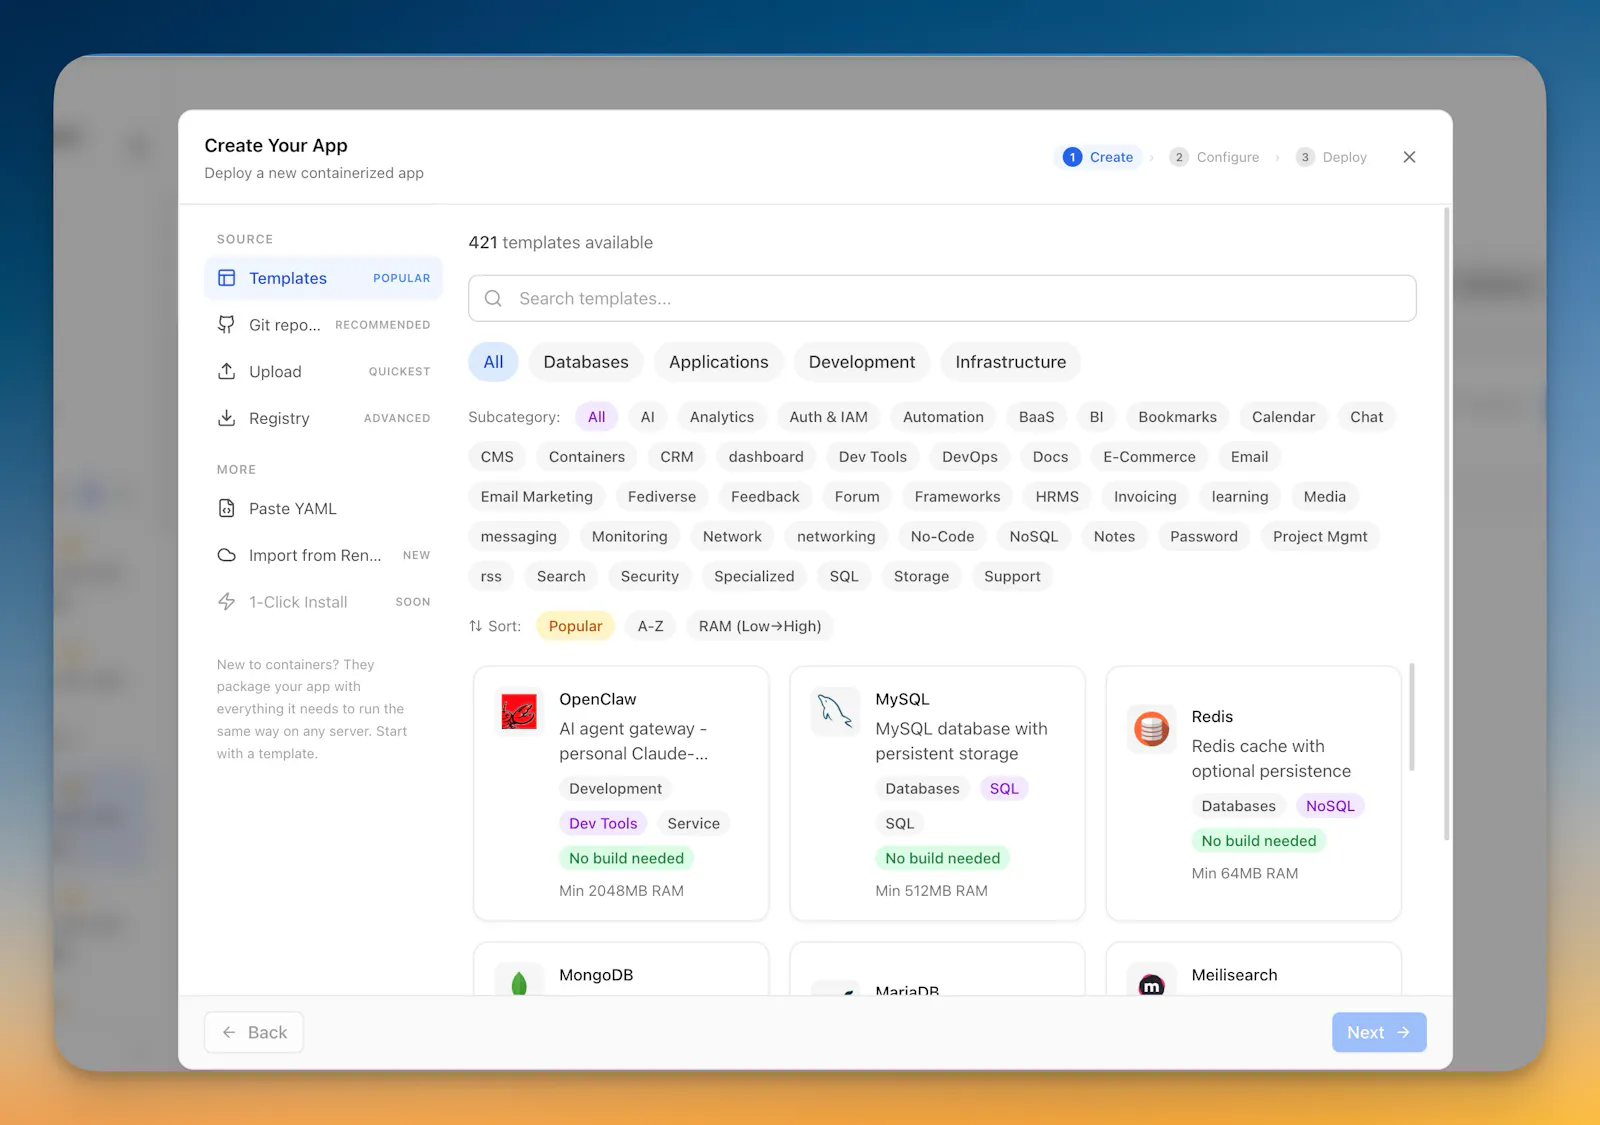This screenshot has height=1125, width=1600.
Task: Click the purple SQL tag on MySQL card
Action: click(1004, 788)
